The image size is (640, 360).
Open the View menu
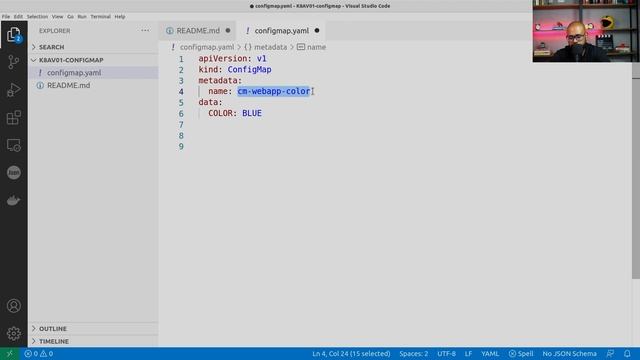pyautogui.click(x=57, y=17)
